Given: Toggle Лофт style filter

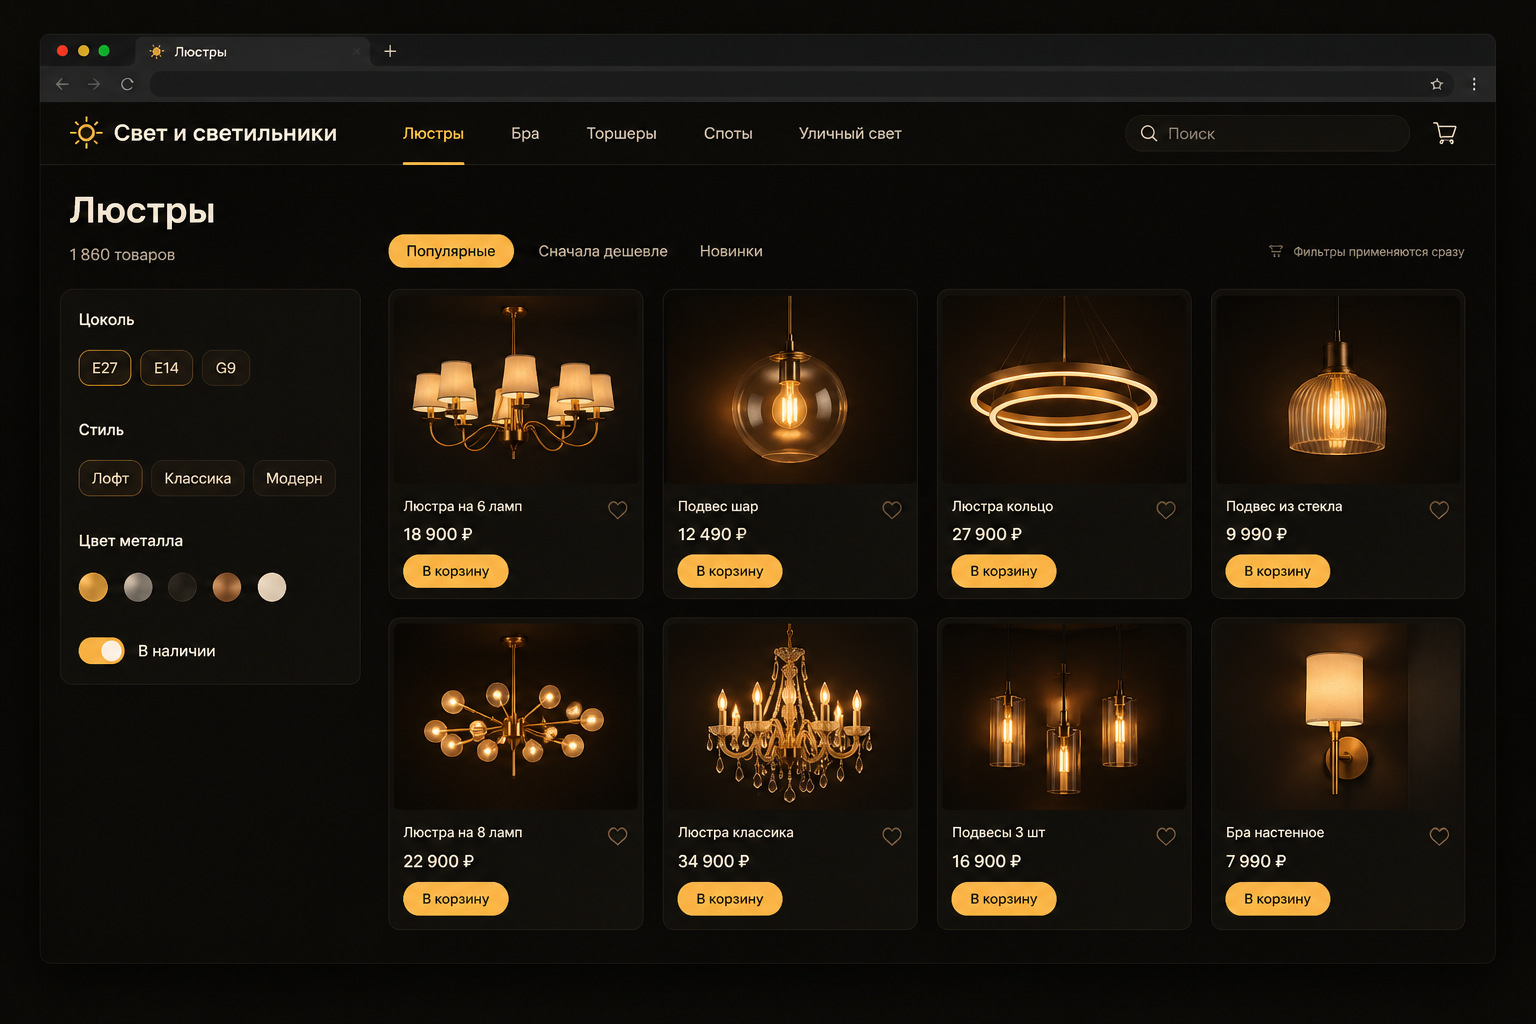Looking at the screenshot, I should coord(110,478).
